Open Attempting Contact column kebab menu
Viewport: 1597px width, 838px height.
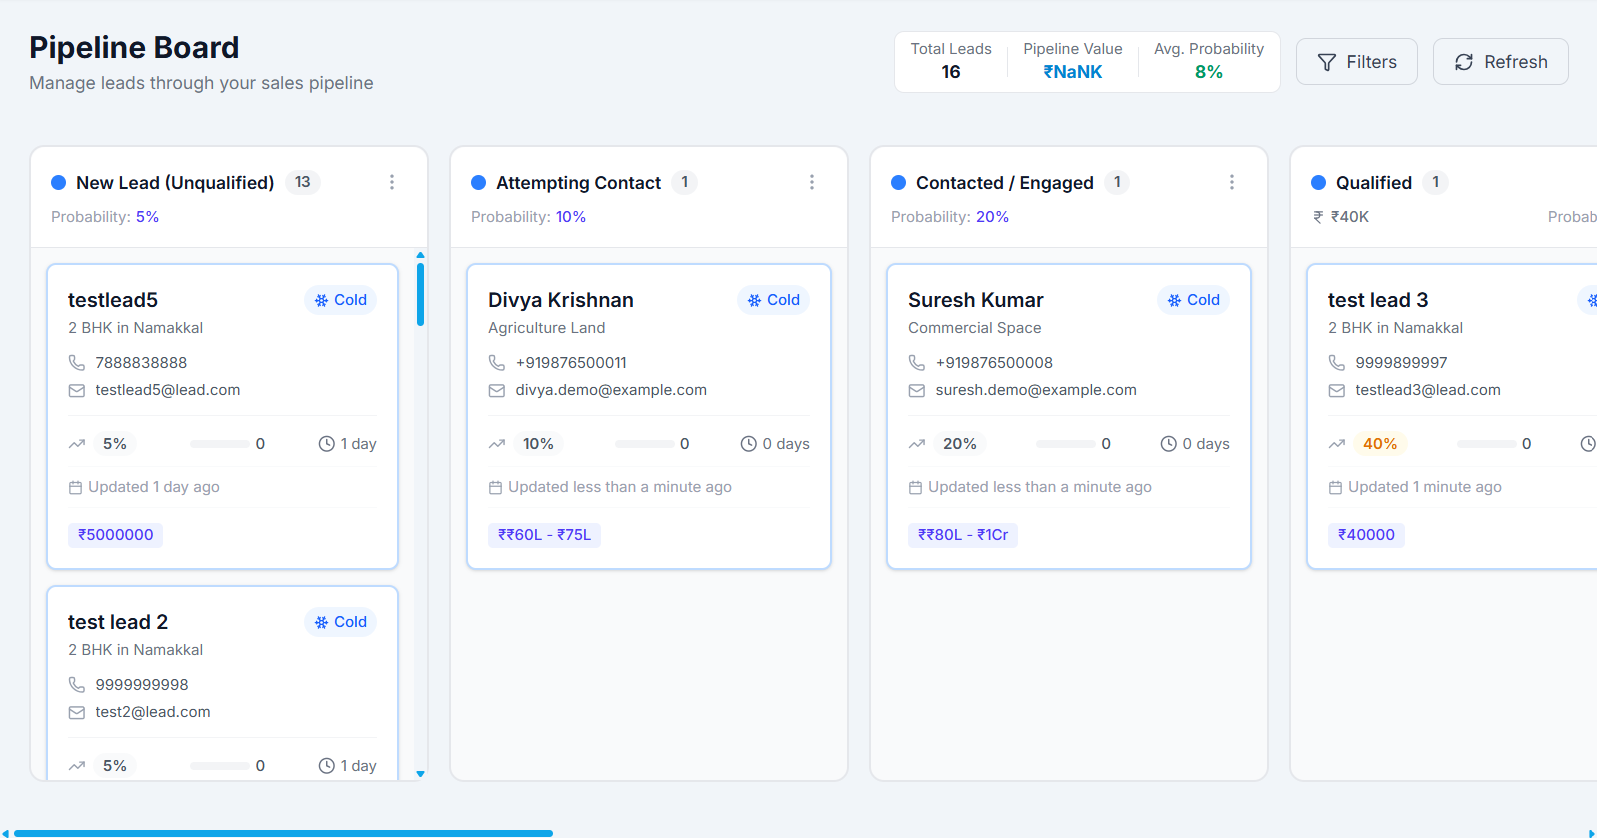[x=812, y=182]
